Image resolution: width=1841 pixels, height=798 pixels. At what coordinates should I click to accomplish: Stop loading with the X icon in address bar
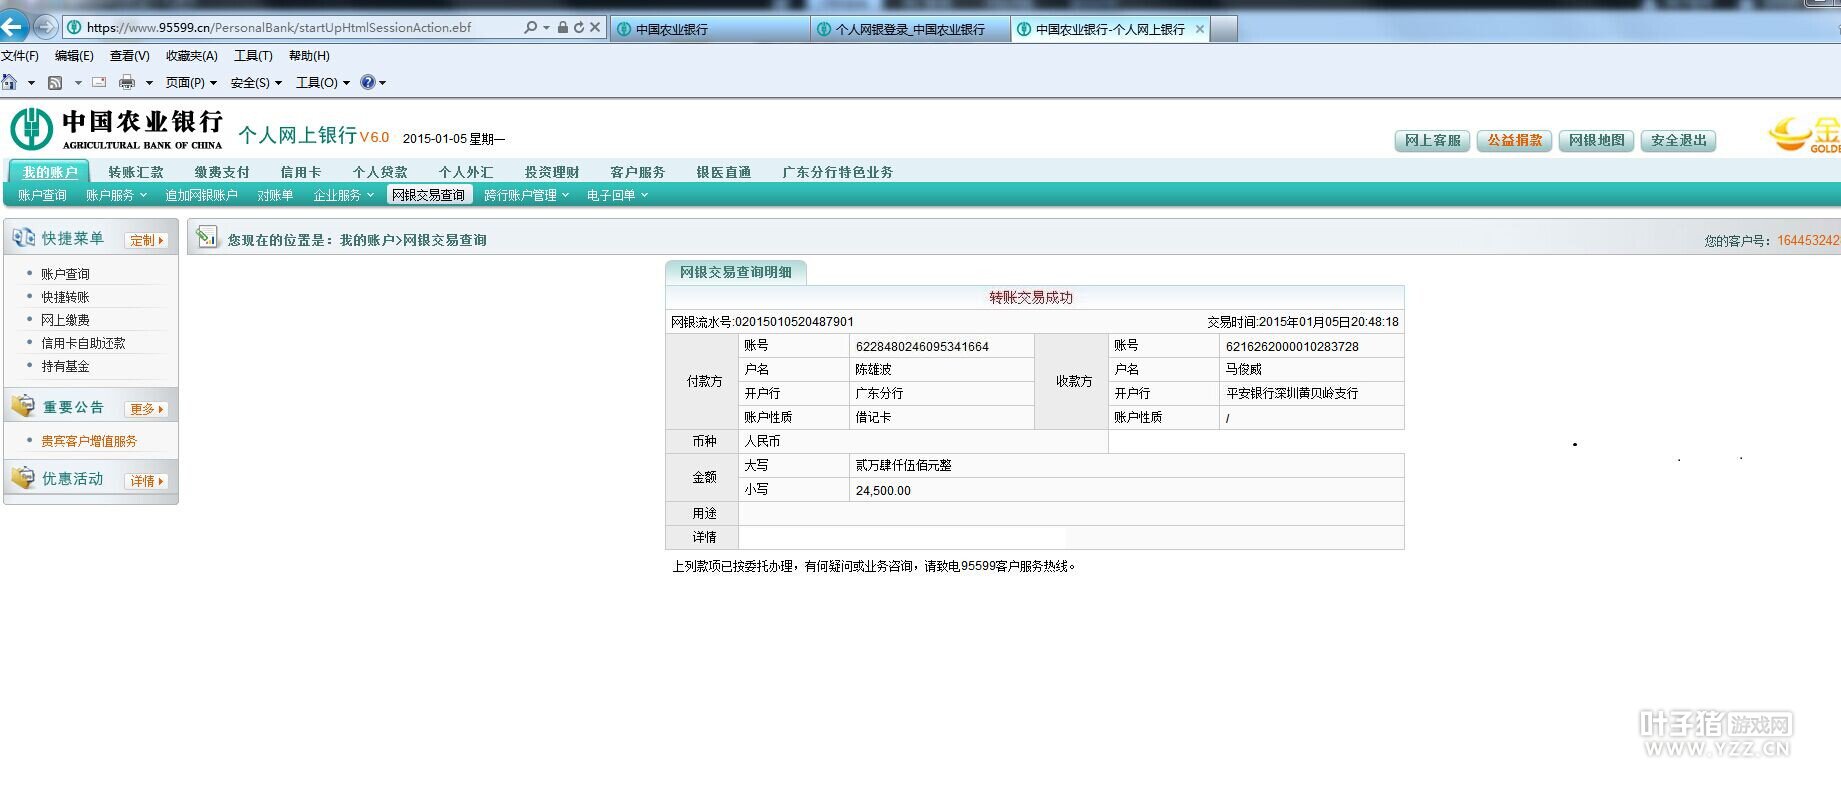coord(595,27)
